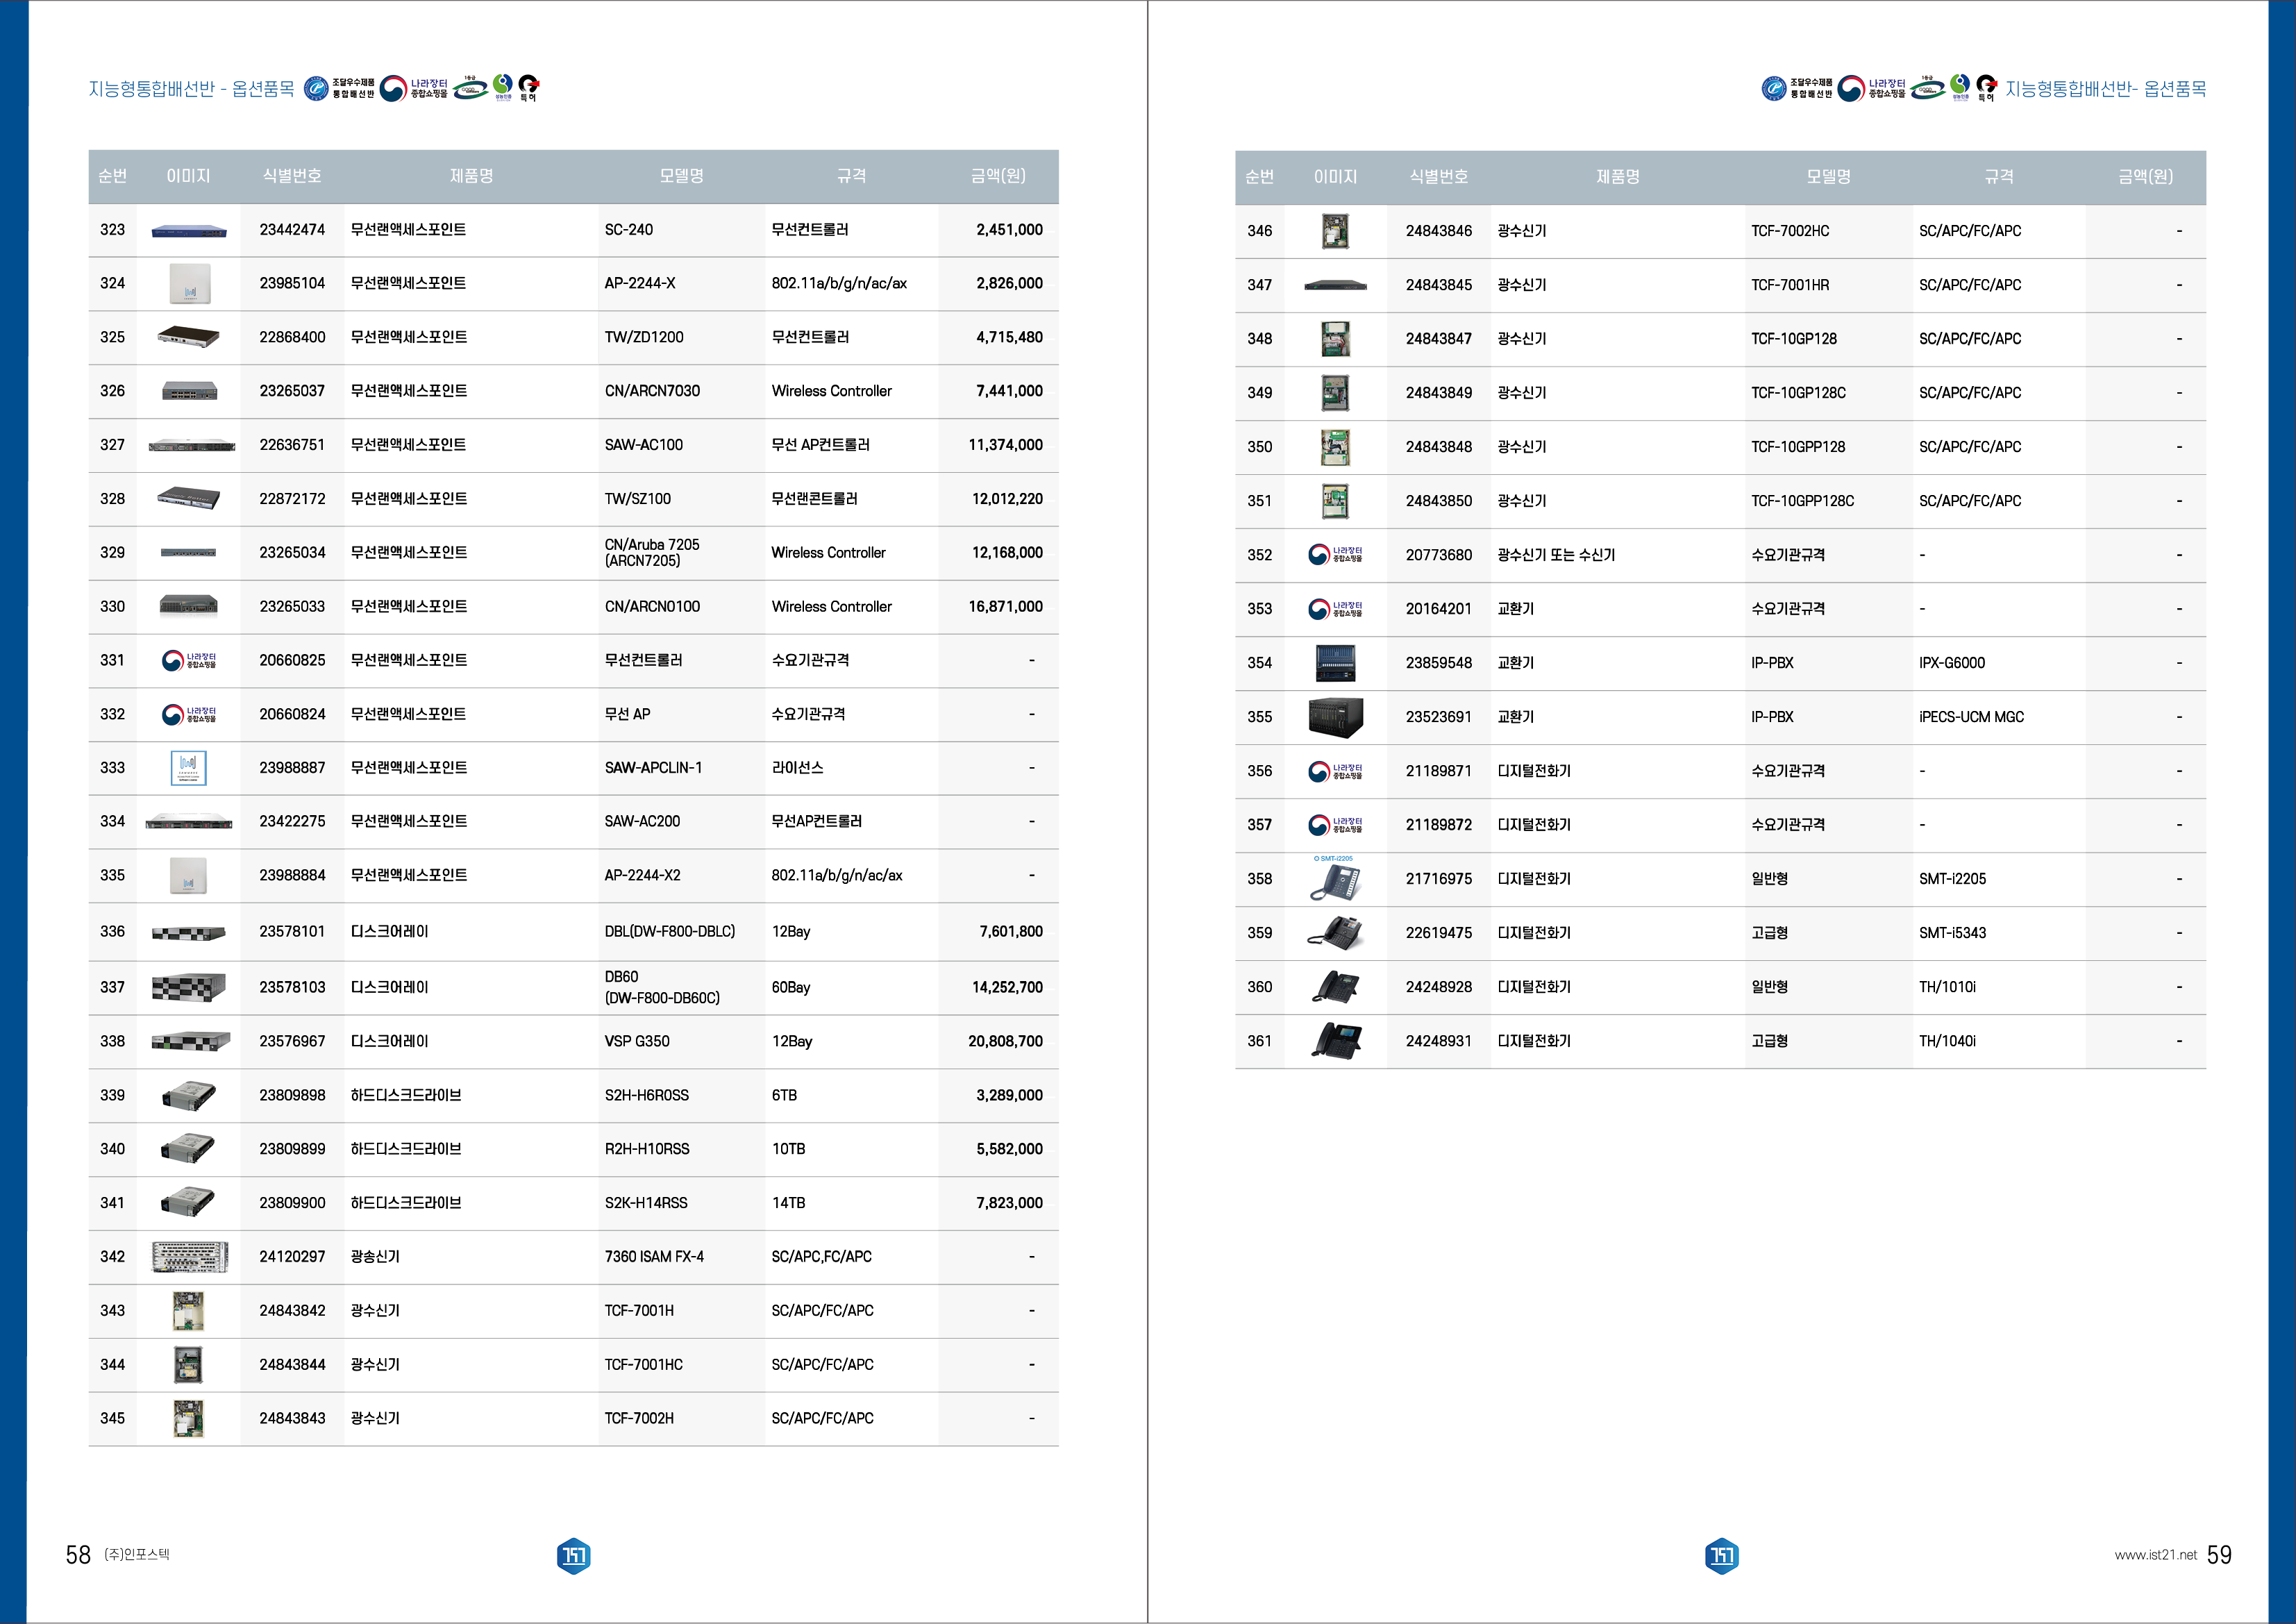Click the 나라장터 logo in row 331
Viewport: 2296px width, 1624px height.
(189, 660)
